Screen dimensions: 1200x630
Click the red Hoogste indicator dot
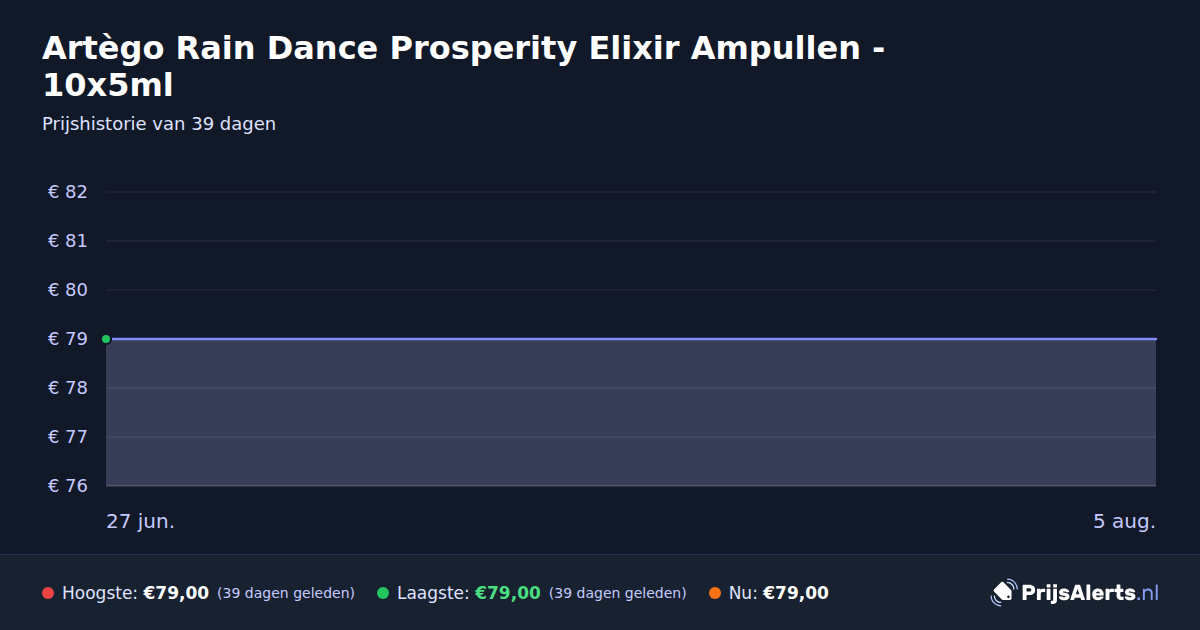click(x=48, y=593)
